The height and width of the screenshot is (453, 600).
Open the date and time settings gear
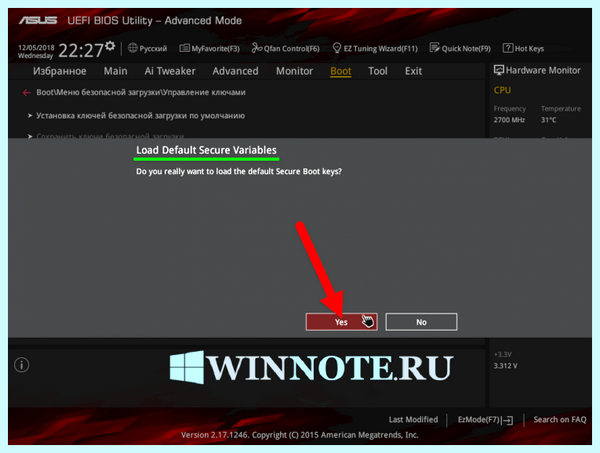pos(110,46)
